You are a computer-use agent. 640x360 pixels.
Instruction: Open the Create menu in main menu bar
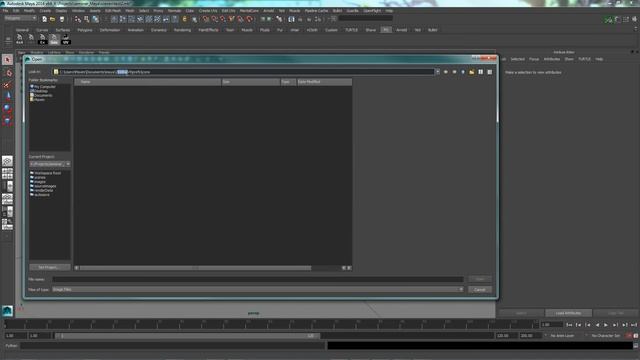click(x=45, y=11)
